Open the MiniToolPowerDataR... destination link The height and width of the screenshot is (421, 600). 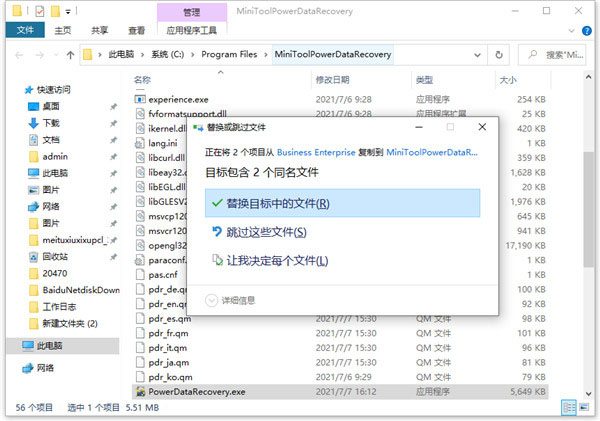click(432, 152)
